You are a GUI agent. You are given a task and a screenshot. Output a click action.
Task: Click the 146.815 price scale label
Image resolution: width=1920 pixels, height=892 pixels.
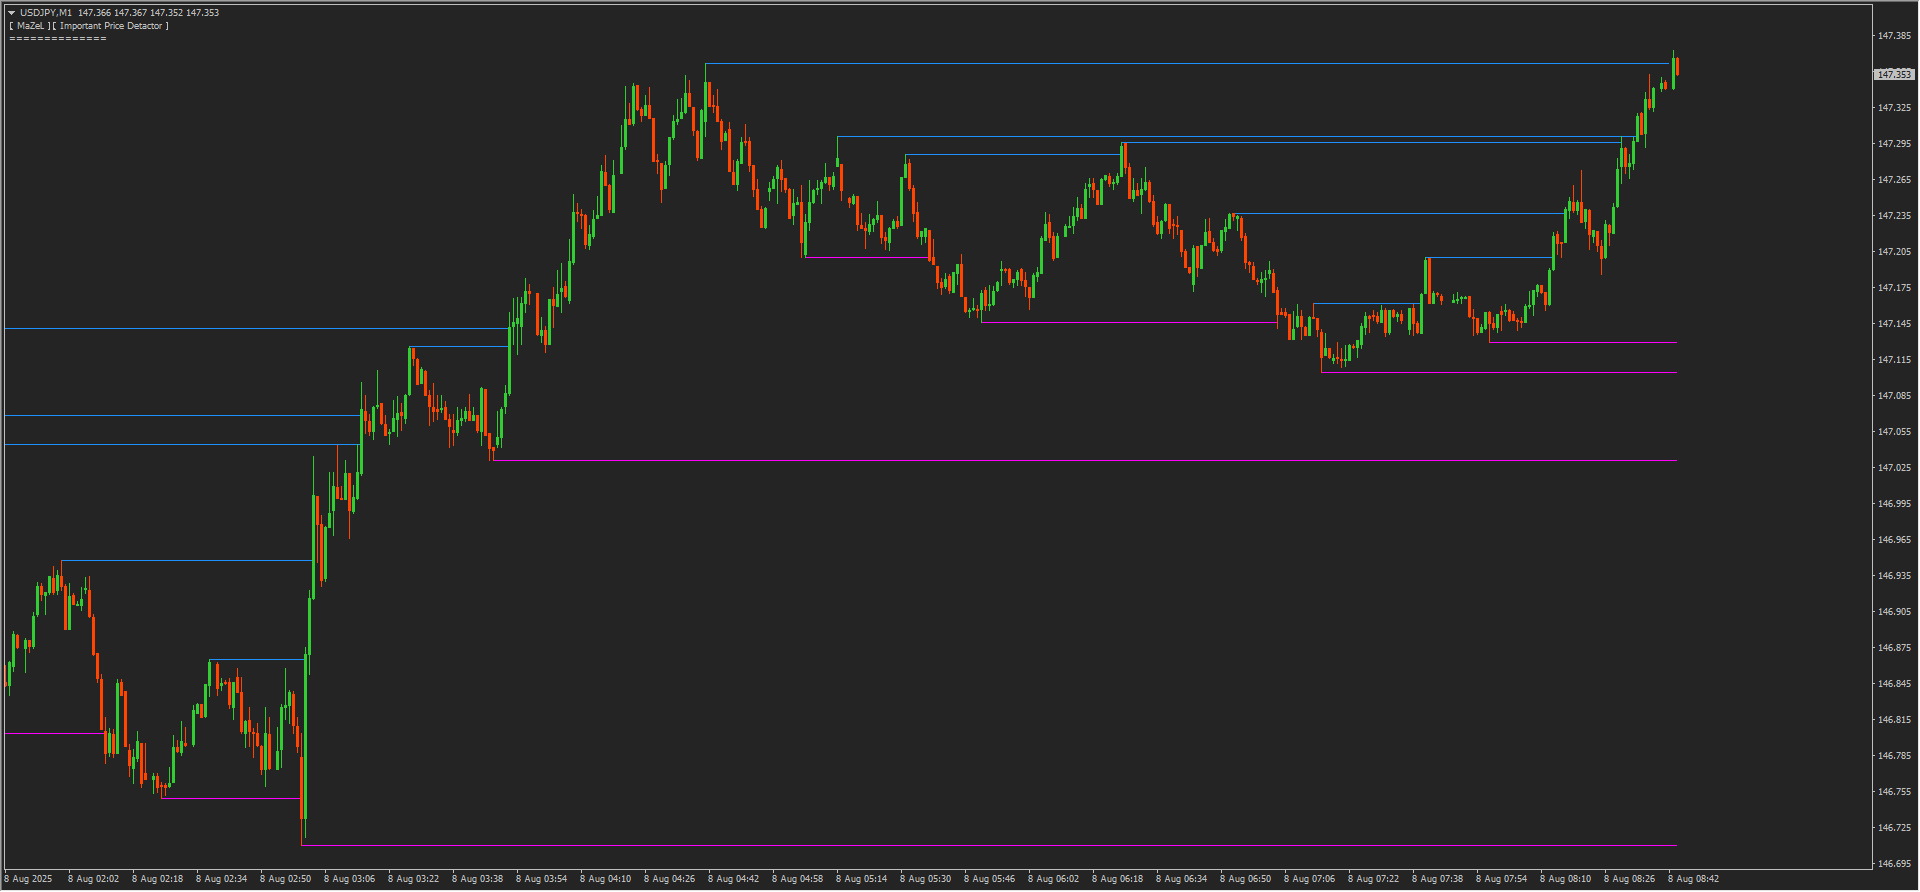click(x=1894, y=720)
